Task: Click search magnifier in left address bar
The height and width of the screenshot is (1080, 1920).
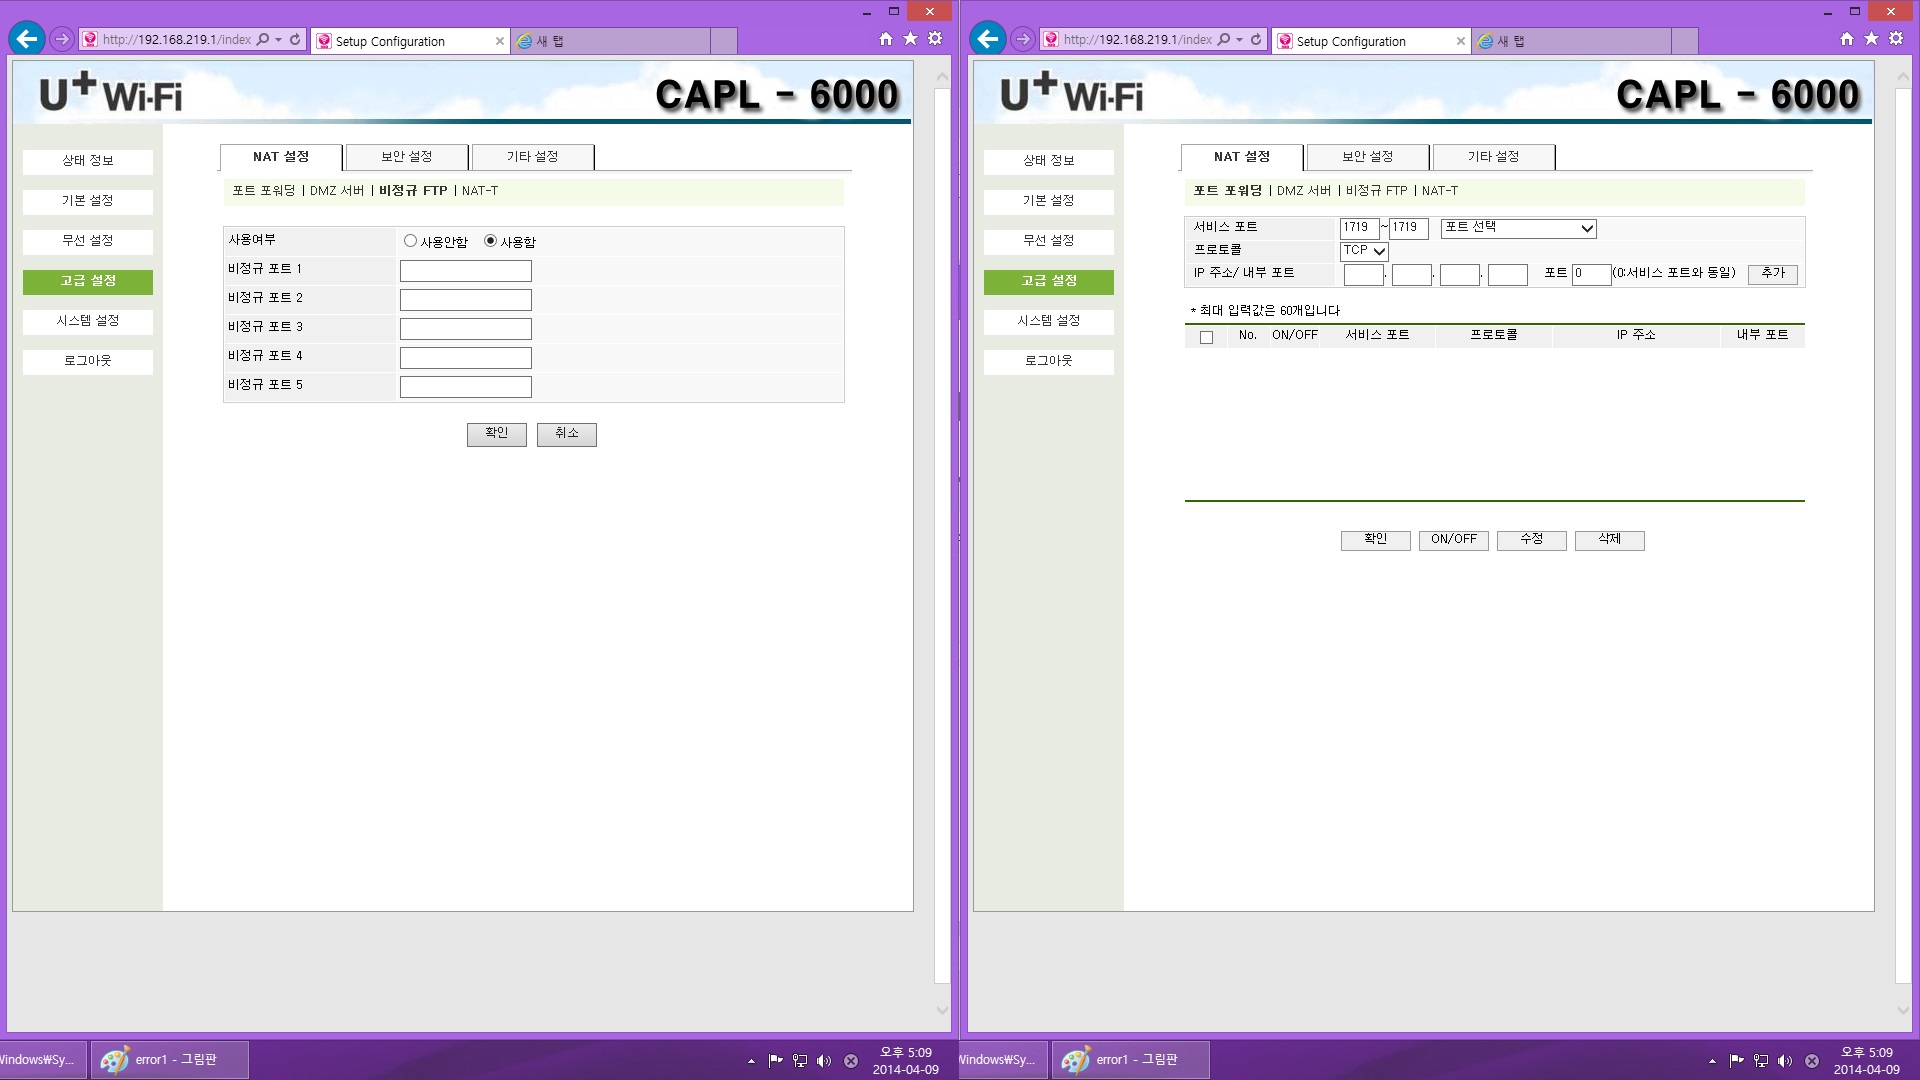Action: [x=263, y=40]
